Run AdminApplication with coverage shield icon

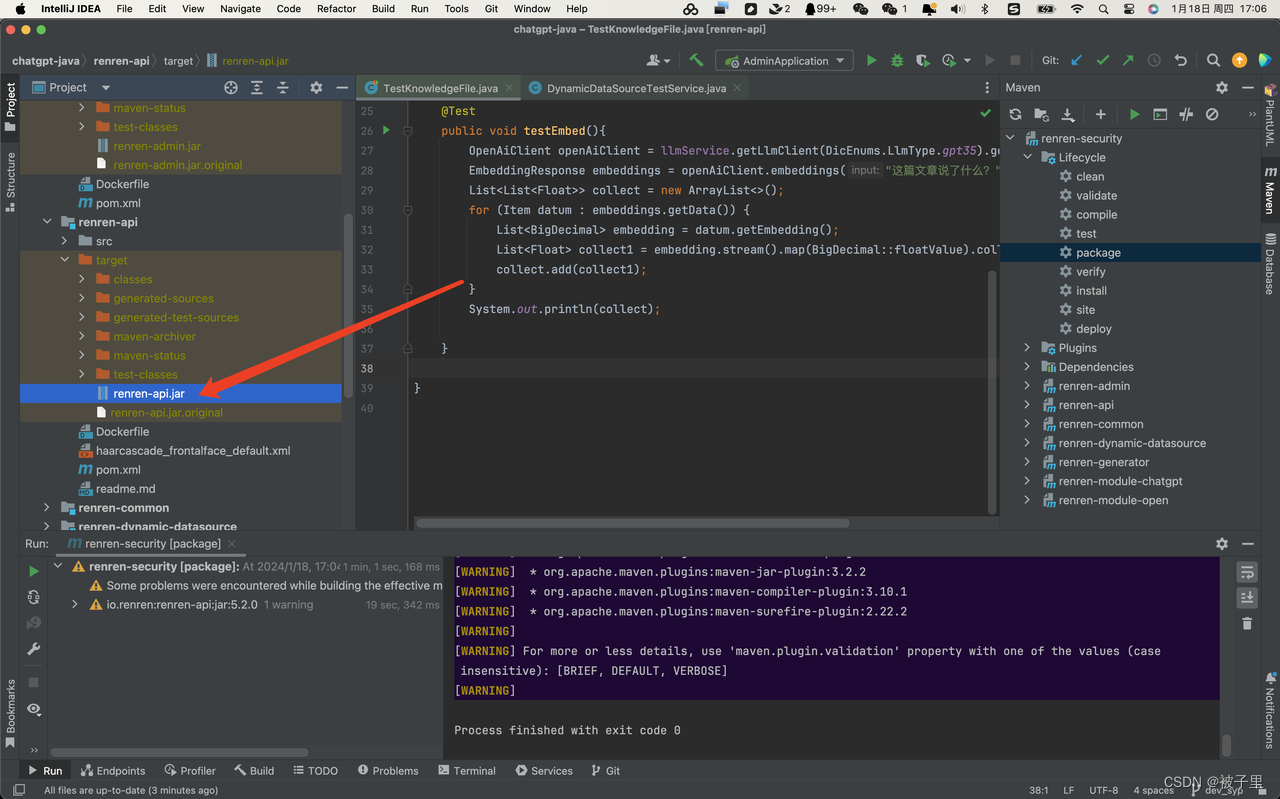pos(922,60)
